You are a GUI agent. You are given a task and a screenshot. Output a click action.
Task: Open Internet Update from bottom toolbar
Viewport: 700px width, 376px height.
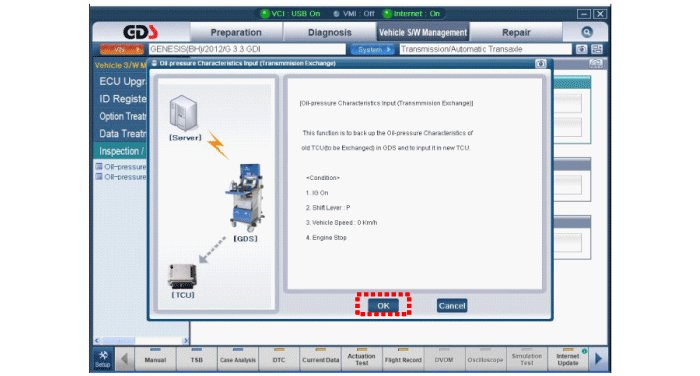click(x=567, y=359)
